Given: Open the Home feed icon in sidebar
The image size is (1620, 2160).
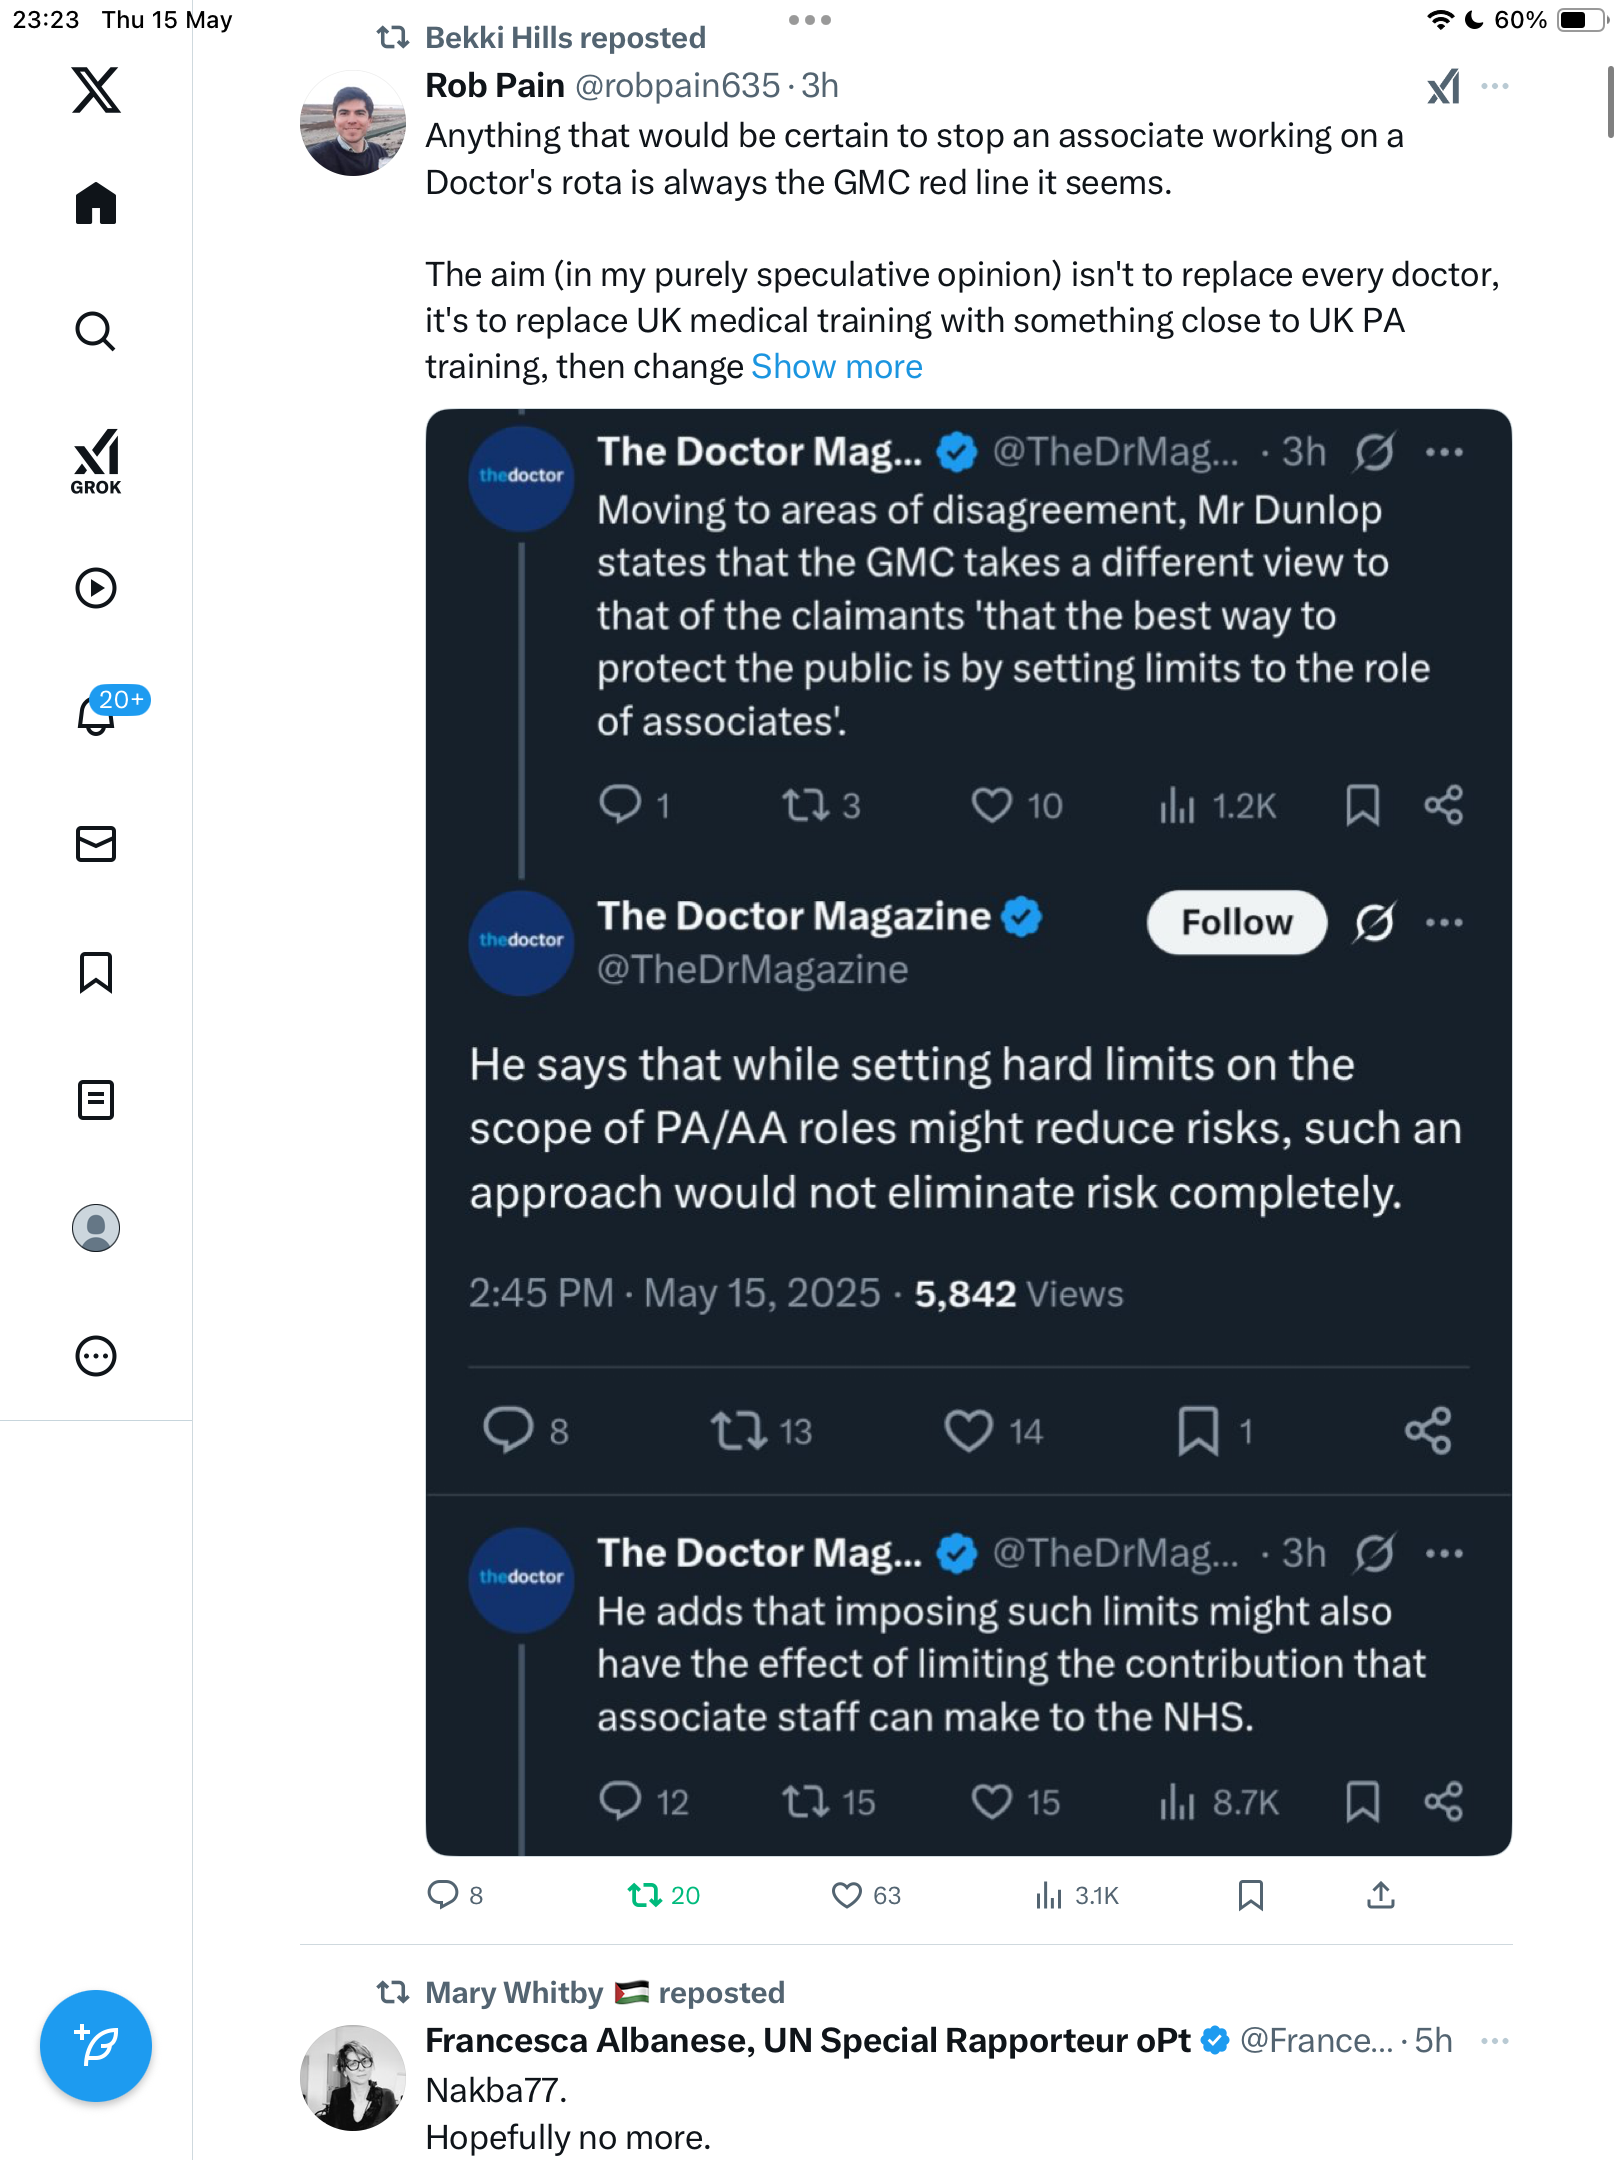Looking at the screenshot, I should click(x=96, y=203).
